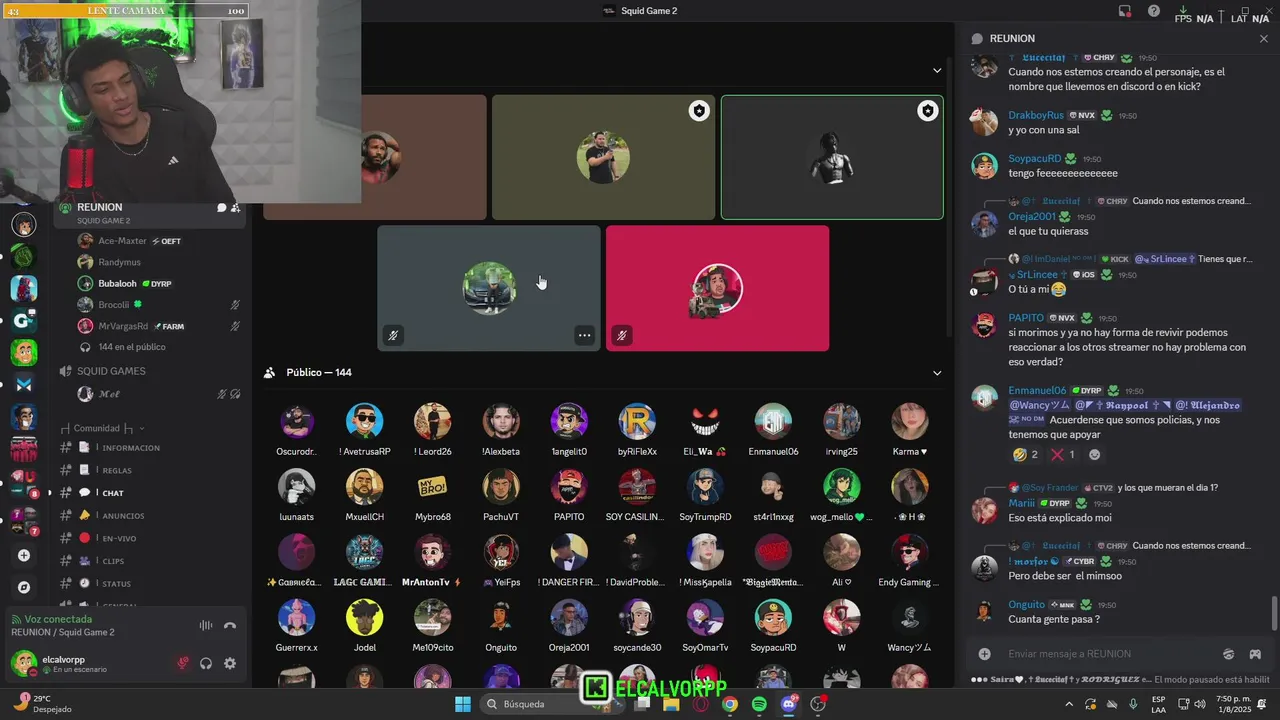Screen dimensions: 1280x720
Task: Open Spotify from the taskbar
Action: [759, 704]
